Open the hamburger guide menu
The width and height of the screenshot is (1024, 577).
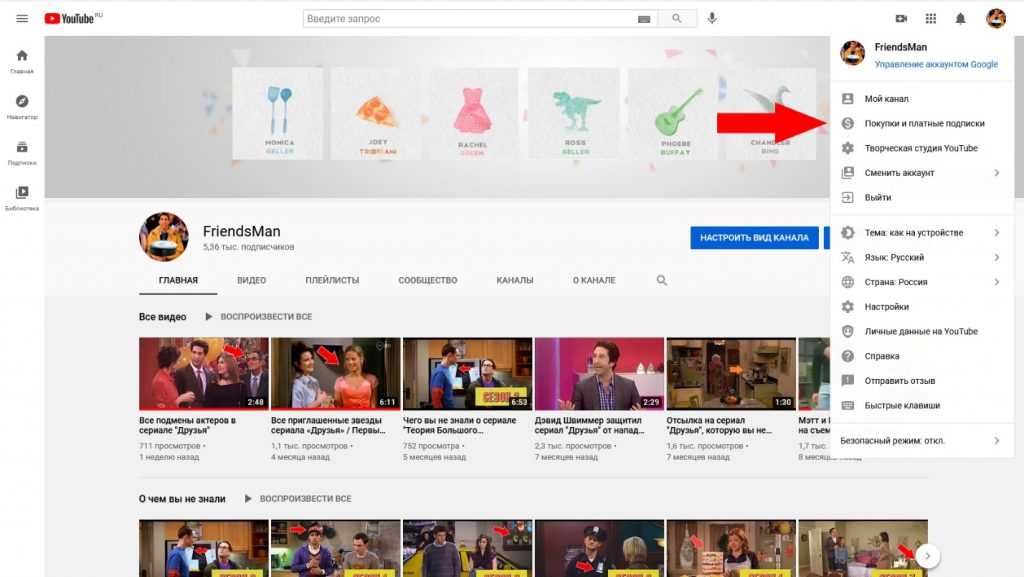pos(22,18)
